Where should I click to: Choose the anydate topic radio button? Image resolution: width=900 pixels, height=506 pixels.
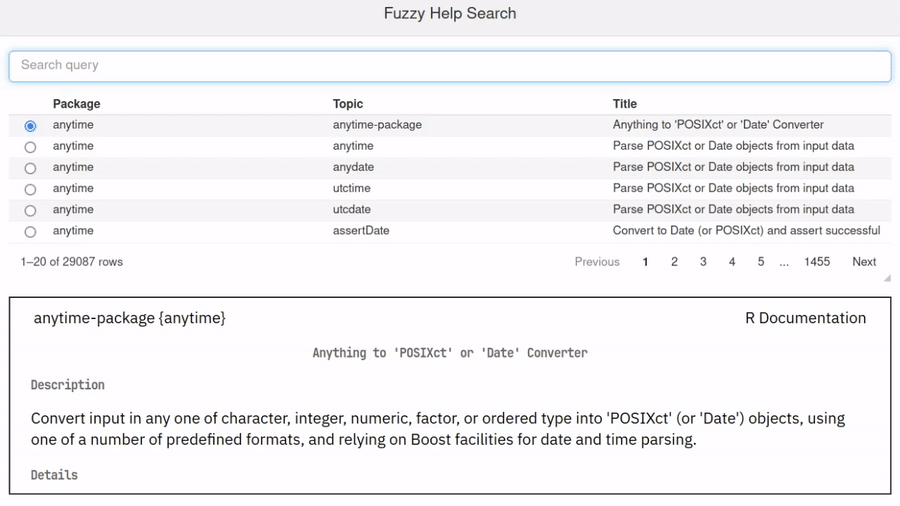coord(30,168)
